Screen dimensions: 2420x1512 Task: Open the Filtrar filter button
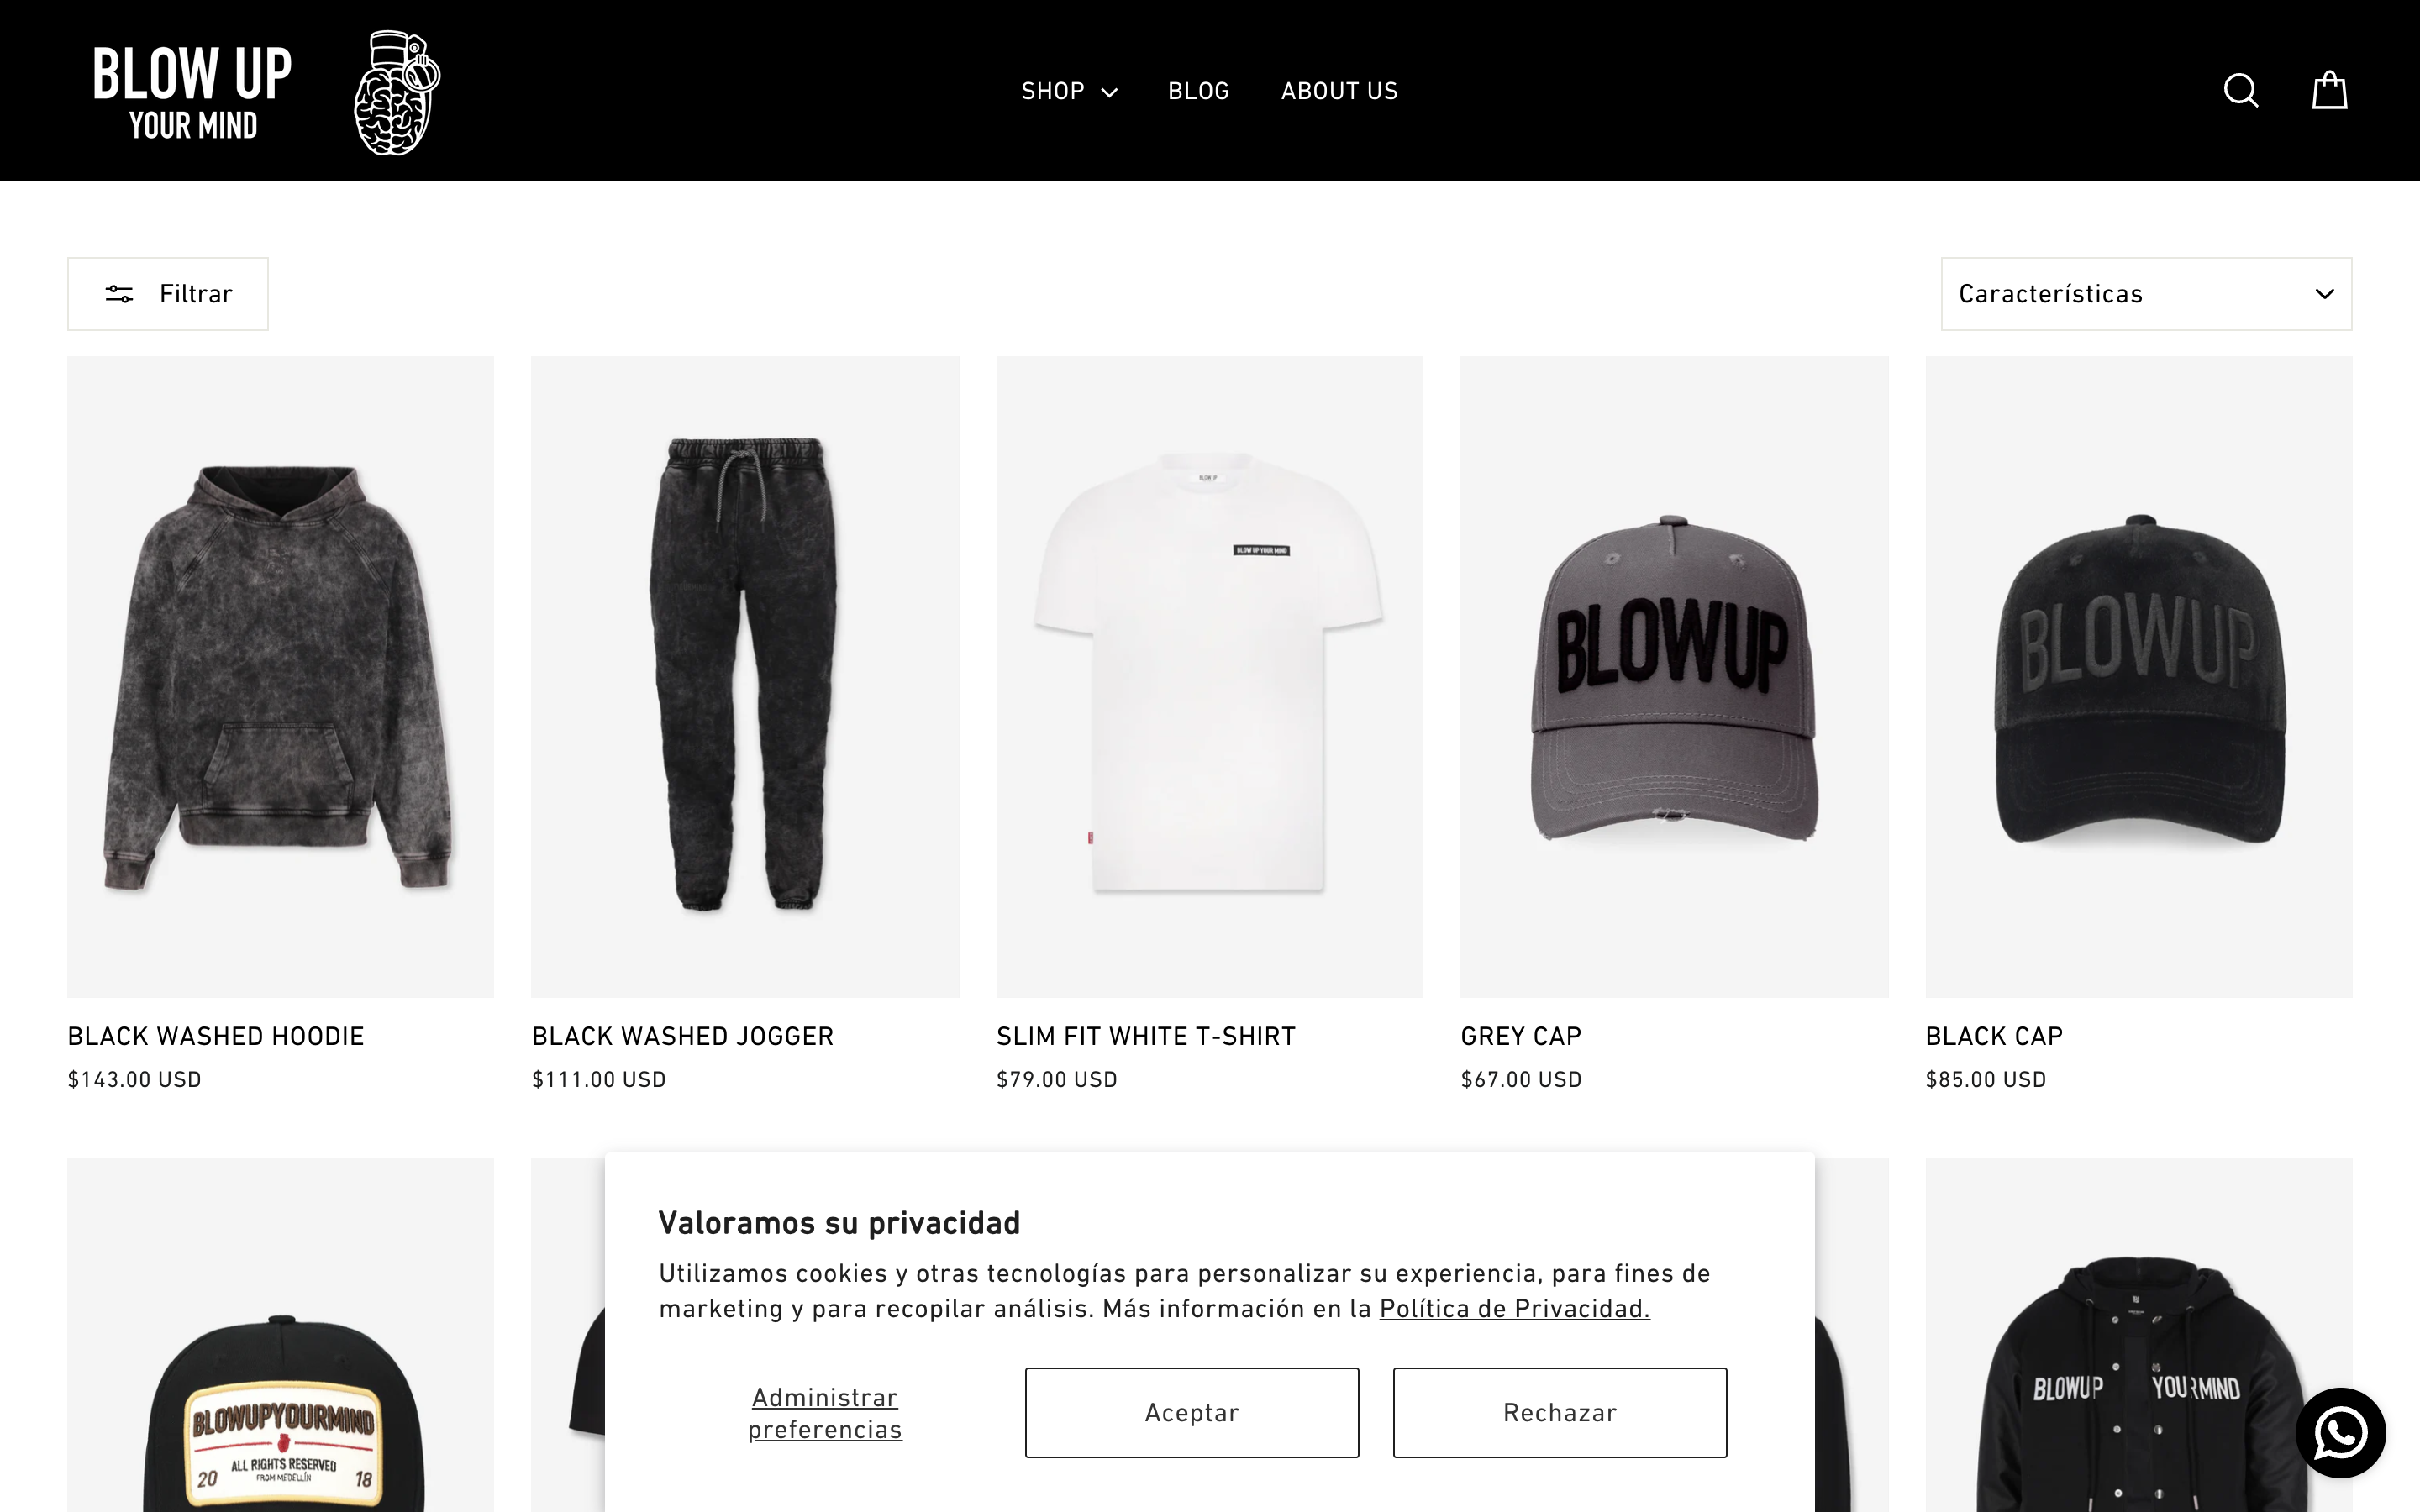[x=168, y=294]
